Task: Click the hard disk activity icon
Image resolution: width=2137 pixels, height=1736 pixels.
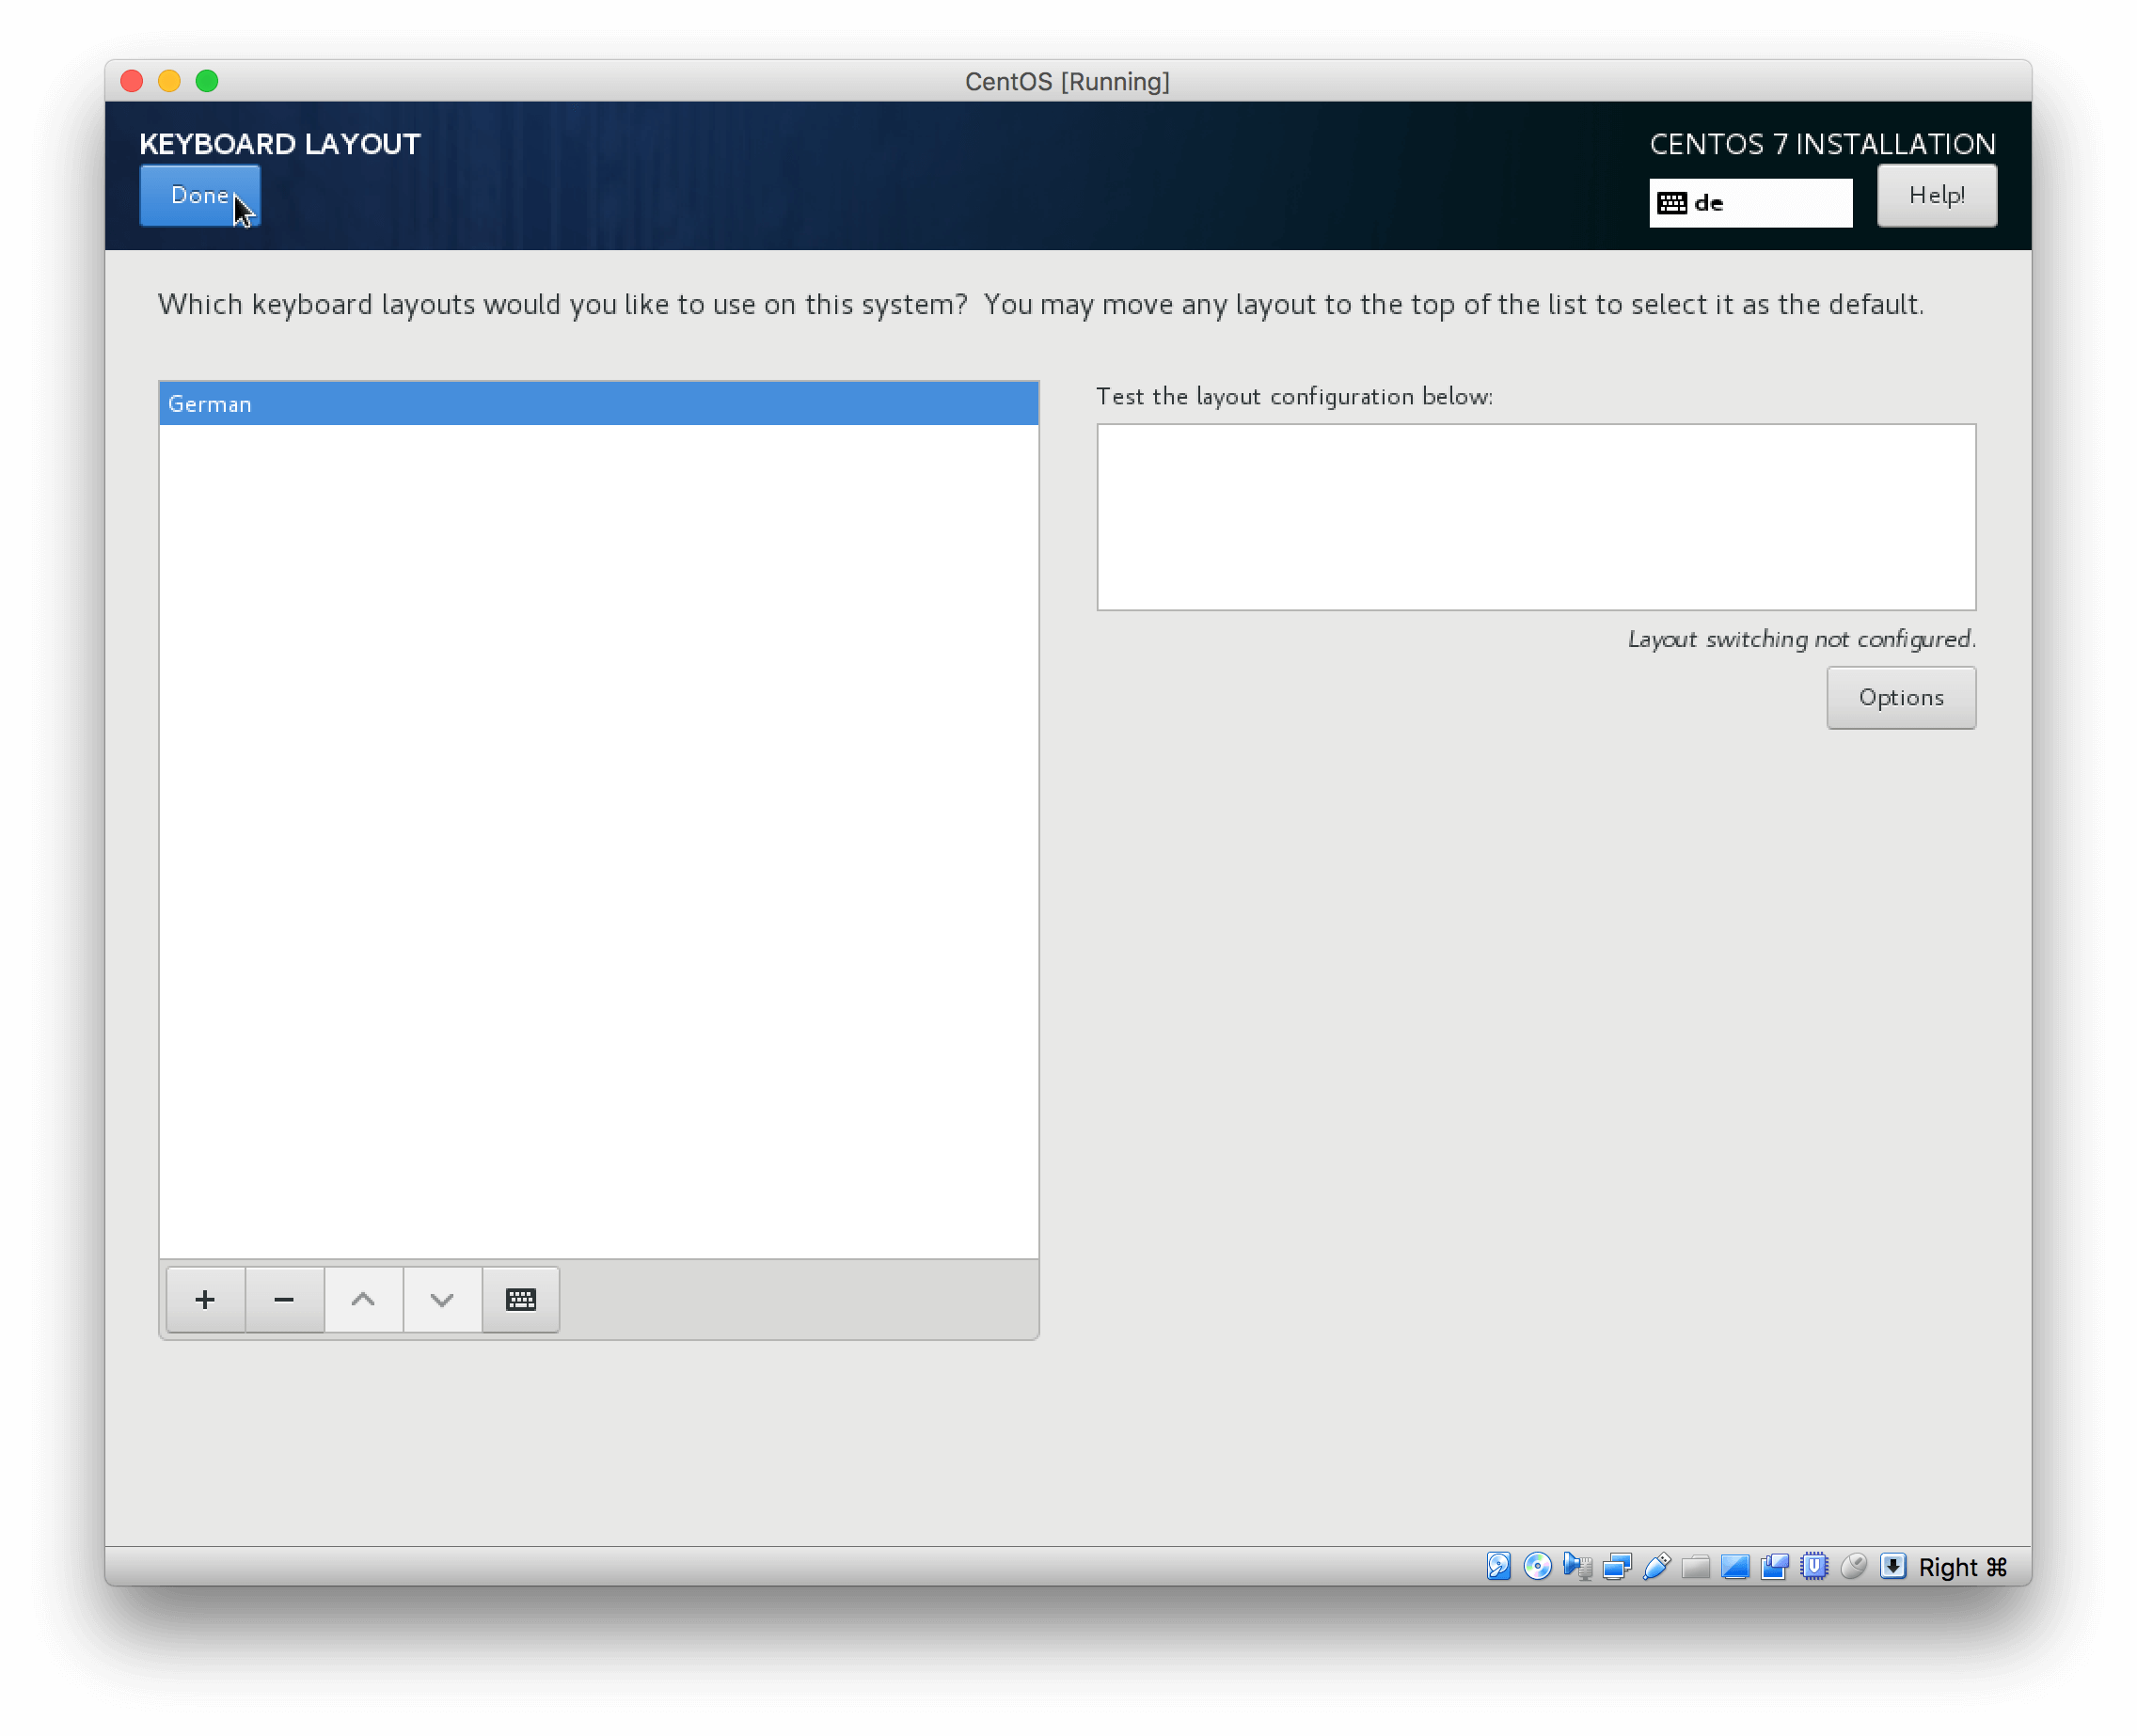Action: tap(1498, 1566)
